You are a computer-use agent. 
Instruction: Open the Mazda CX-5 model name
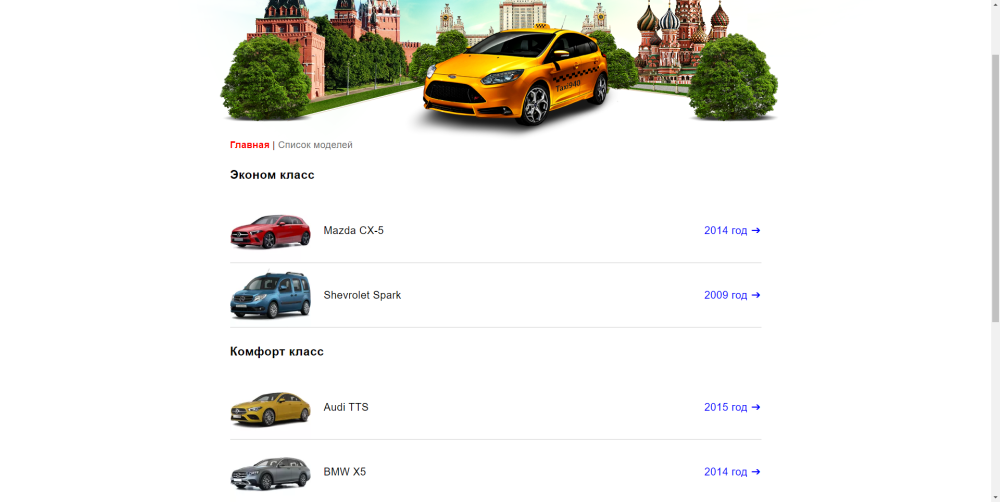tap(353, 231)
